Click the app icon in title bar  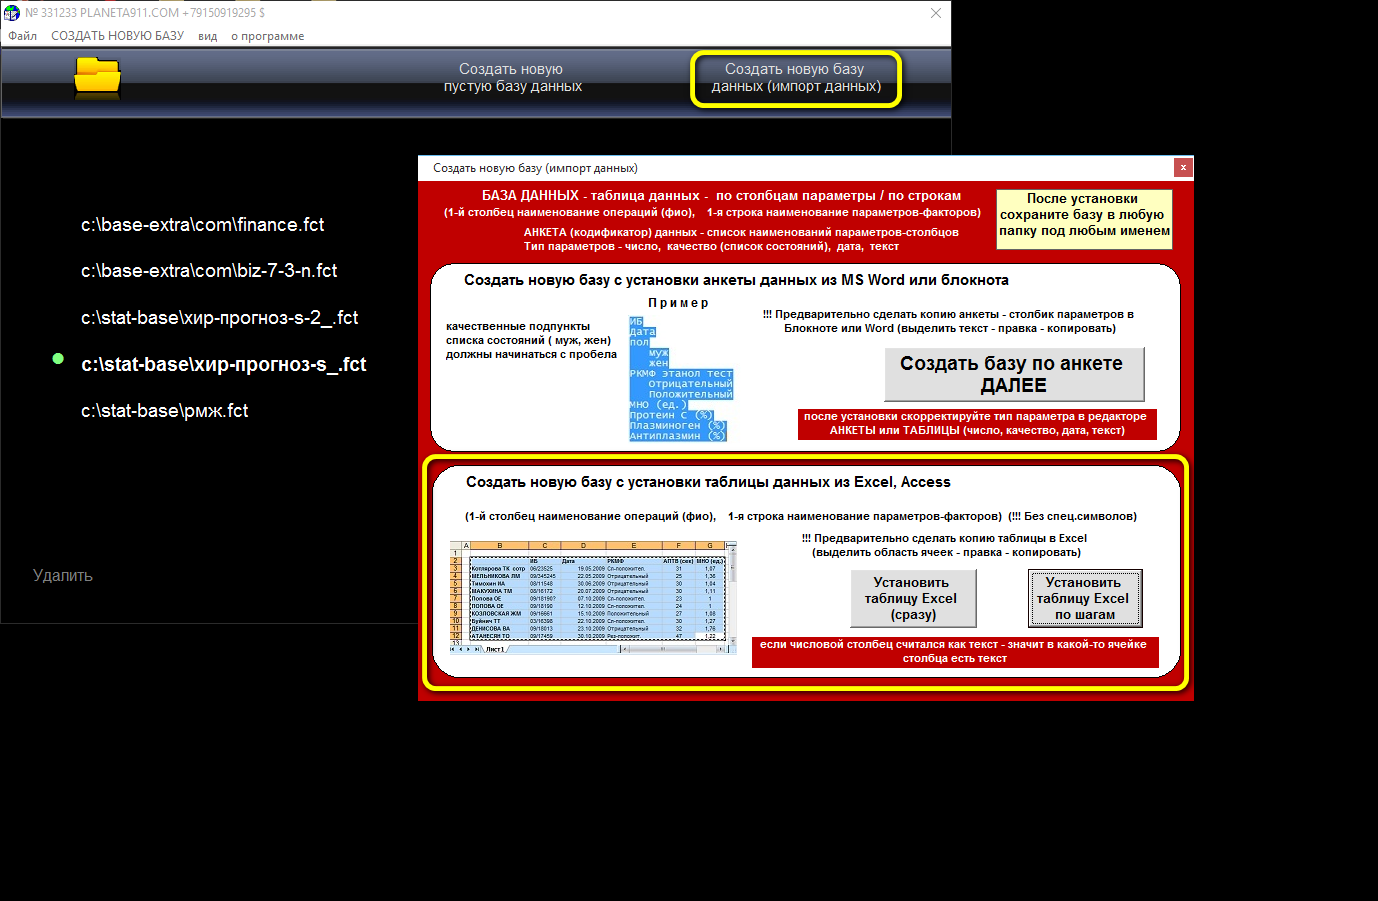click(x=12, y=13)
